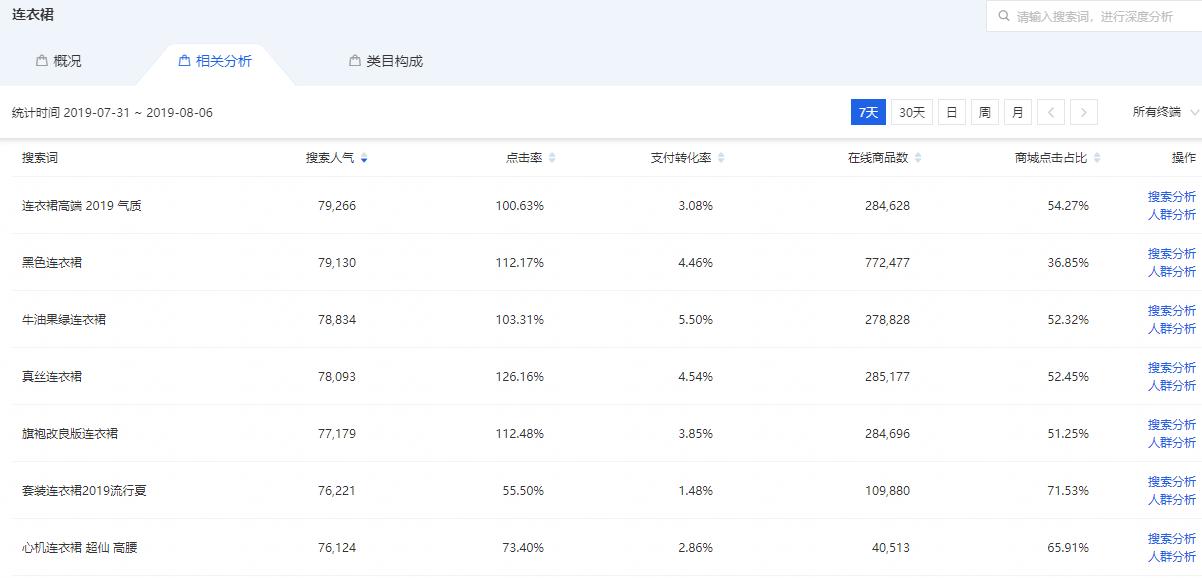Select the 7天 time range

point(868,113)
